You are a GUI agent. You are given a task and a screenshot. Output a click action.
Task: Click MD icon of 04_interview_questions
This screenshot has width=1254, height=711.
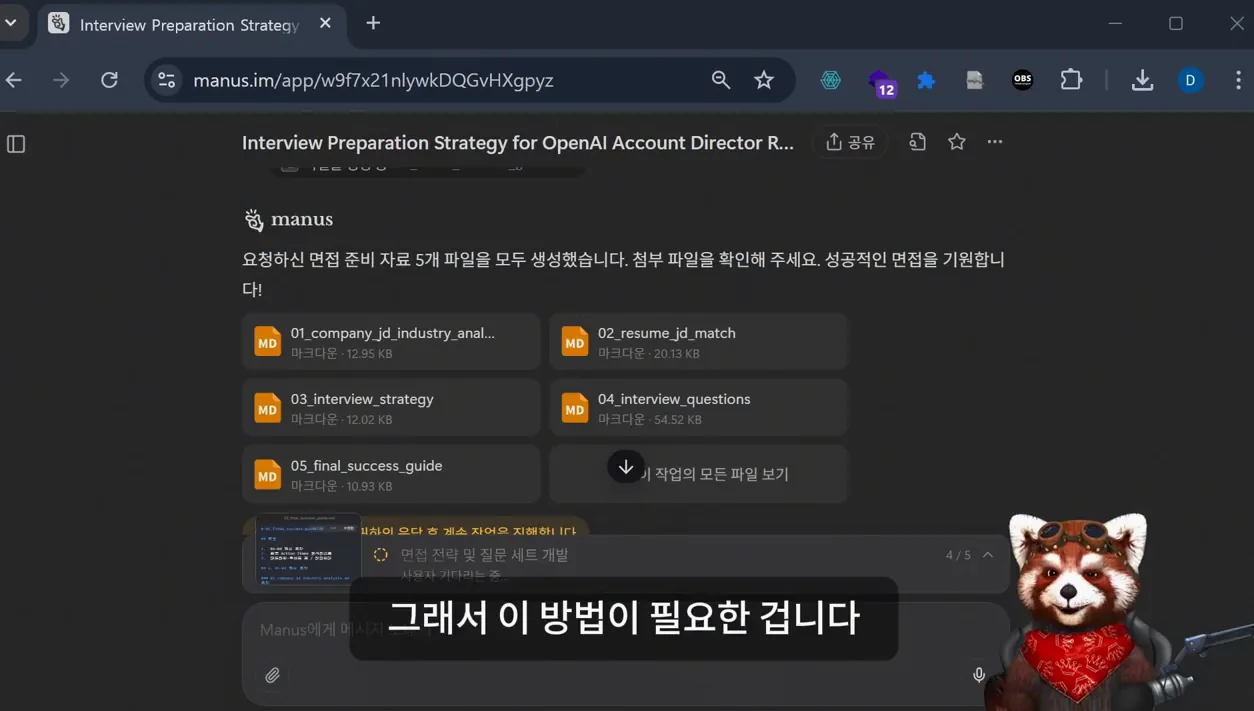[x=574, y=408]
